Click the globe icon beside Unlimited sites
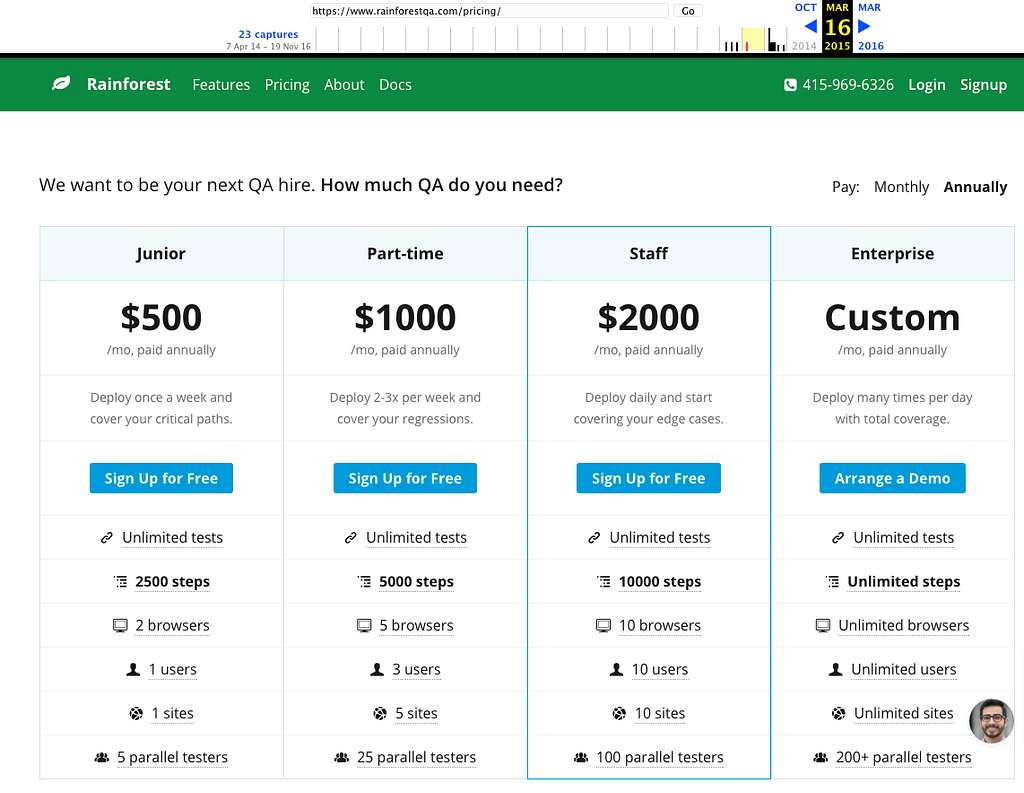This screenshot has width=1024, height=793. pos(839,713)
